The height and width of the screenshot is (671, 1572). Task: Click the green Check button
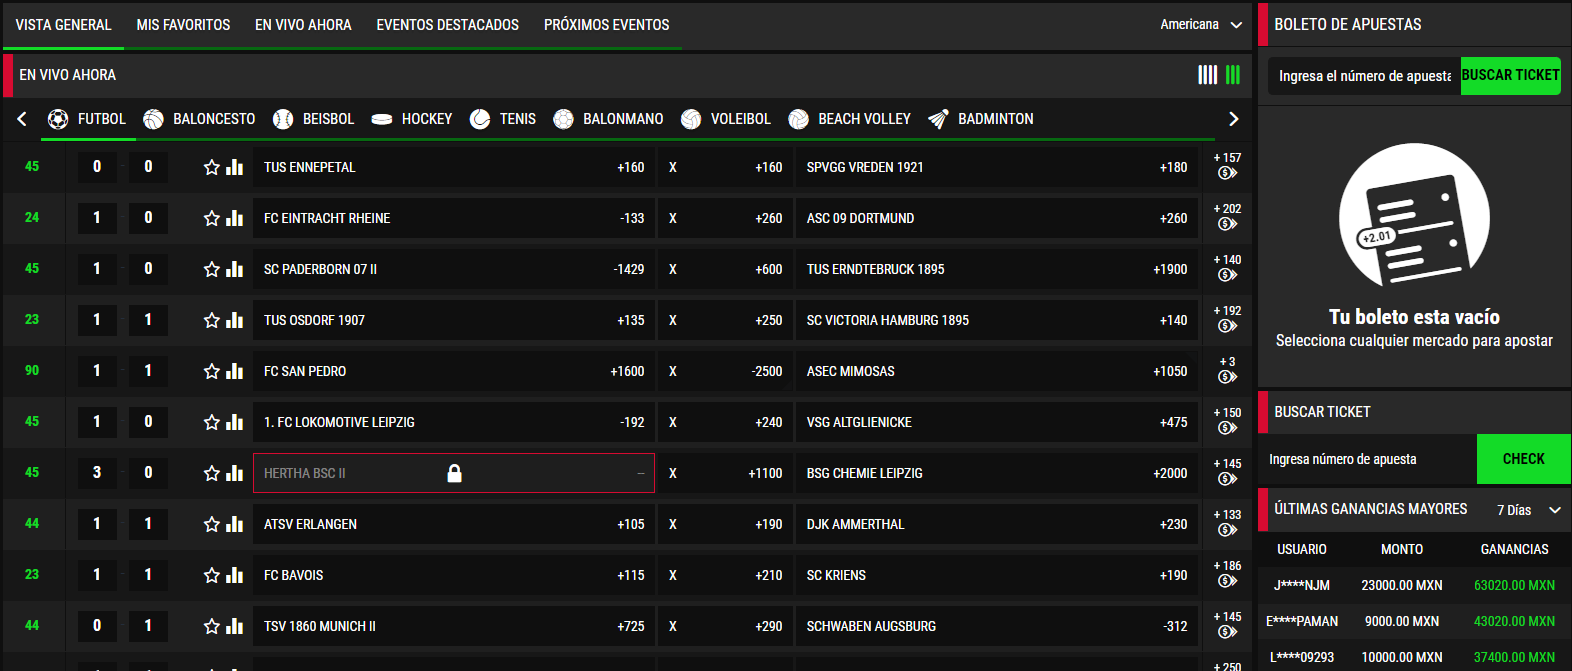[x=1523, y=459]
